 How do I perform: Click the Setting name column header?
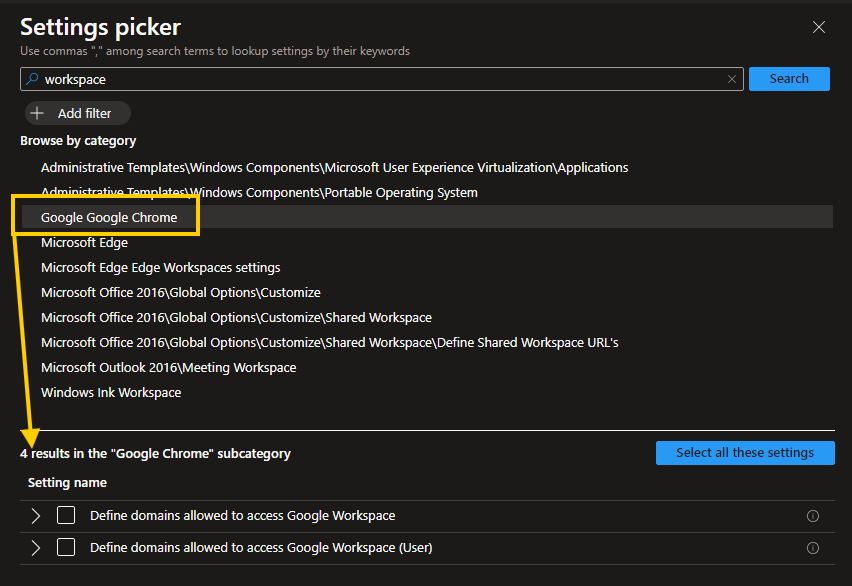(x=67, y=483)
